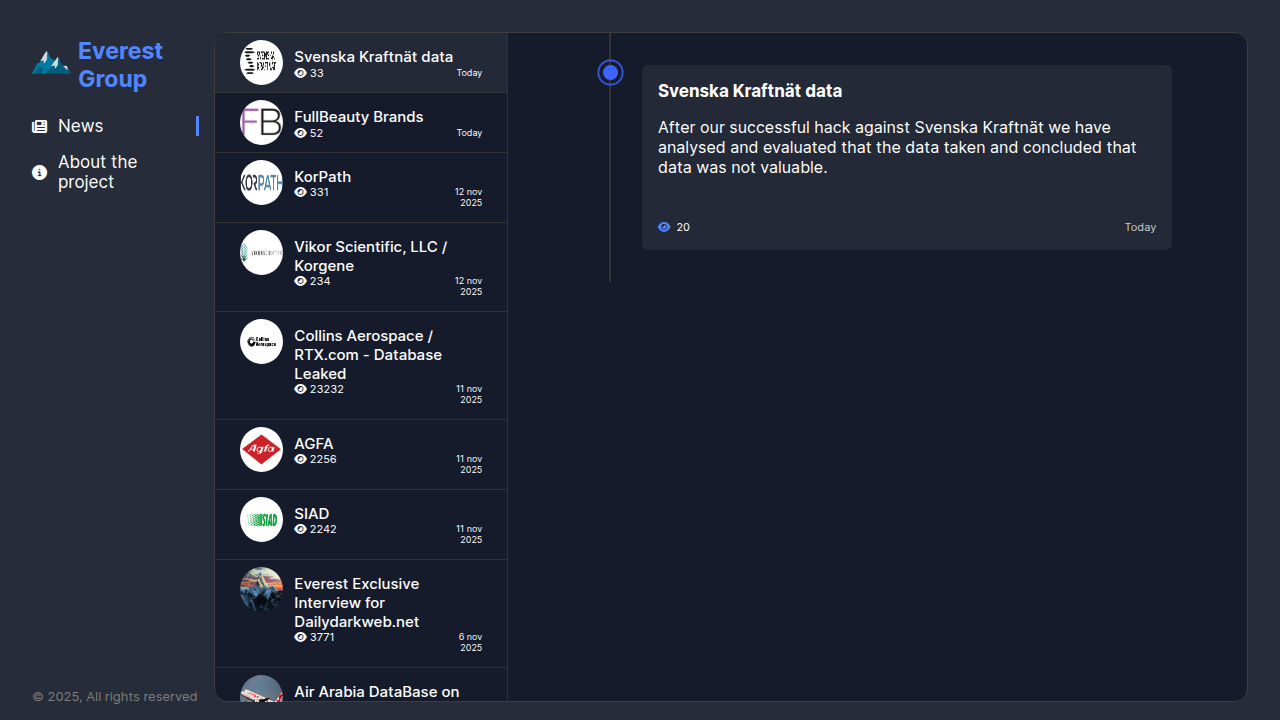The height and width of the screenshot is (720, 1280).
Task: Click the Everest Group mountain logo
Action: coord(50,64)
